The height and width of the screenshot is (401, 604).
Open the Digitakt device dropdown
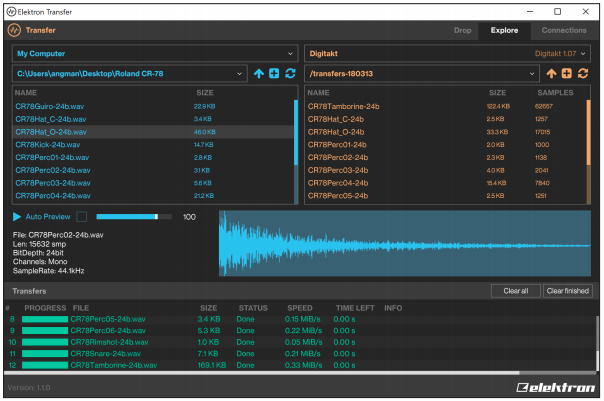(x=447, y=54)
